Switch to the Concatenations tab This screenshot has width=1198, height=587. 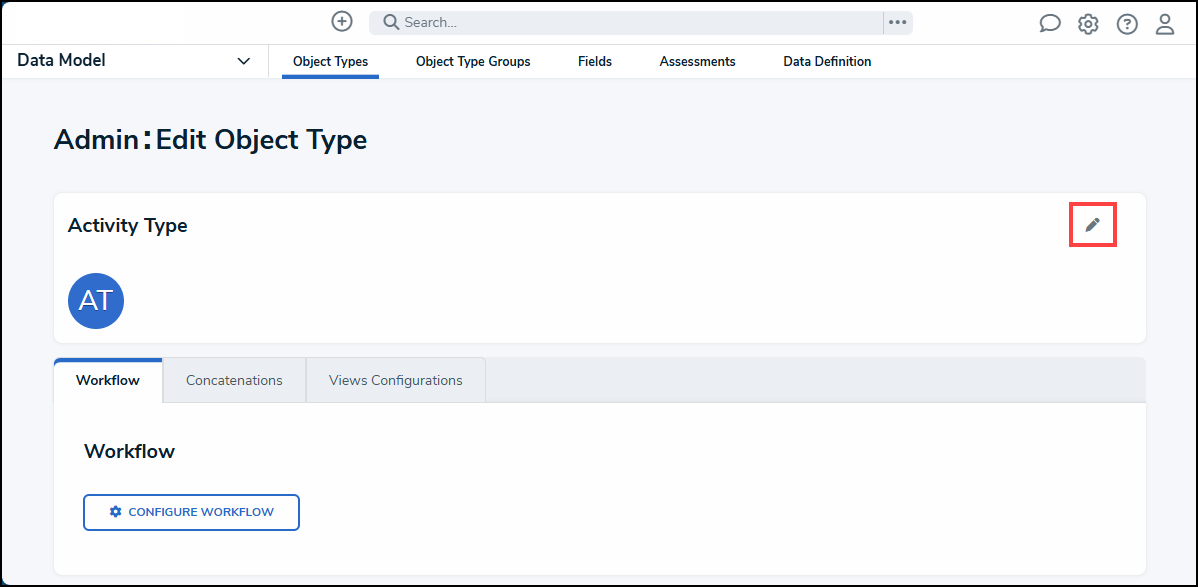click(234, 380)
